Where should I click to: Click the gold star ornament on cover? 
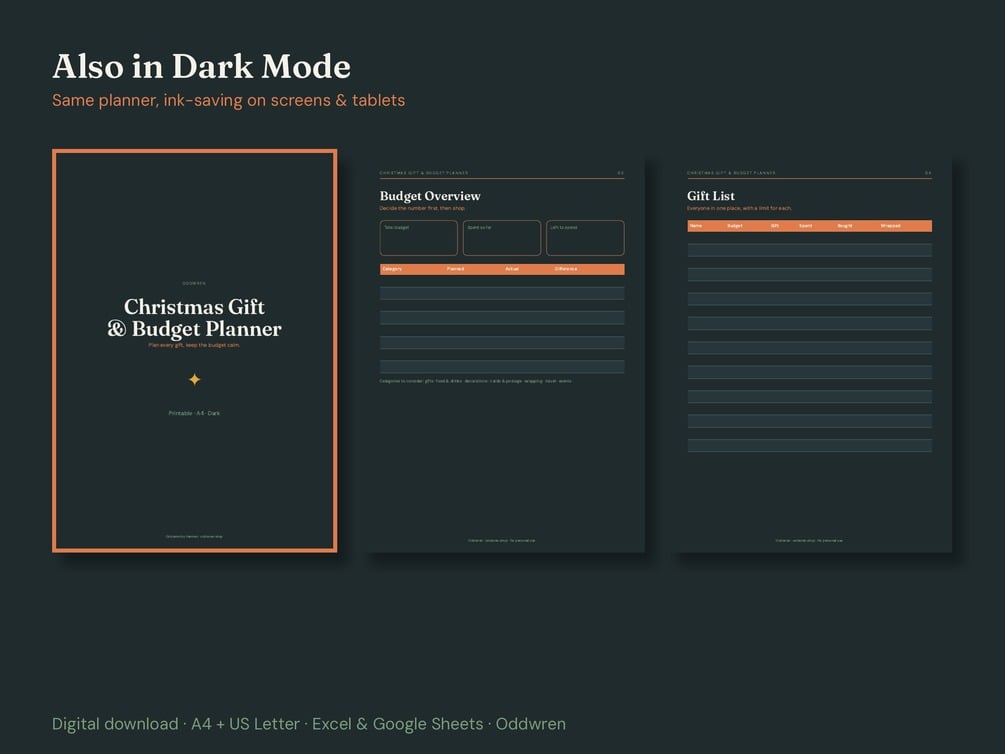195,380
